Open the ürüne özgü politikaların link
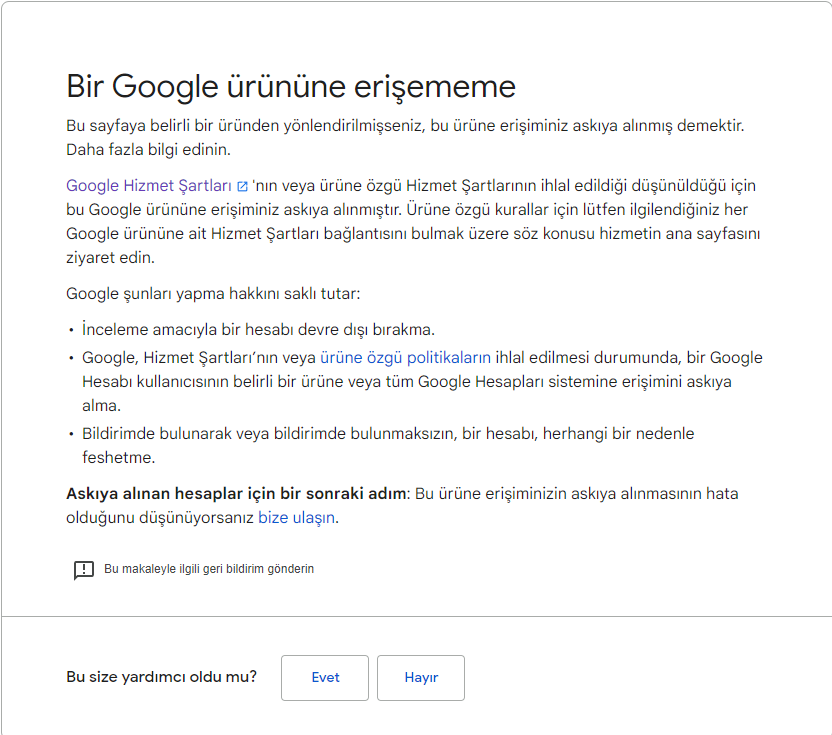This screenshot has width=832, height=735. (405, 358)
